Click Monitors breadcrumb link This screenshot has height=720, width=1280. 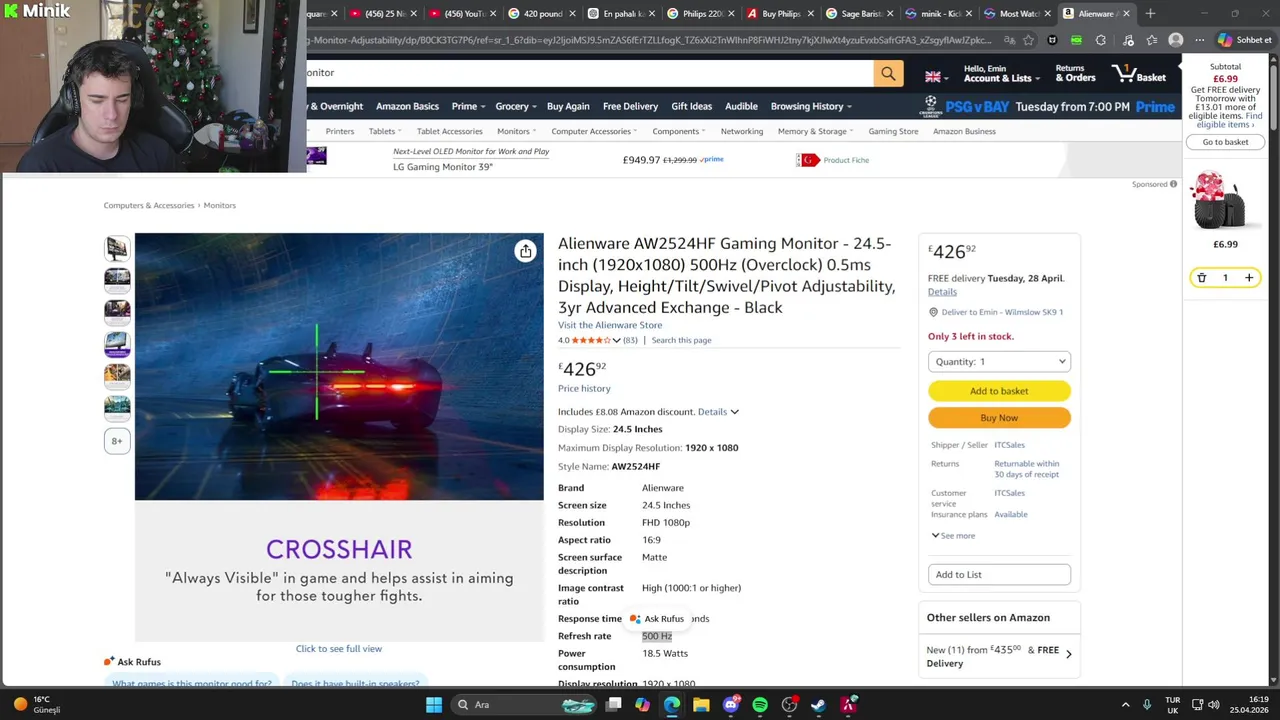pyautogui.click(x=220, y=205)
